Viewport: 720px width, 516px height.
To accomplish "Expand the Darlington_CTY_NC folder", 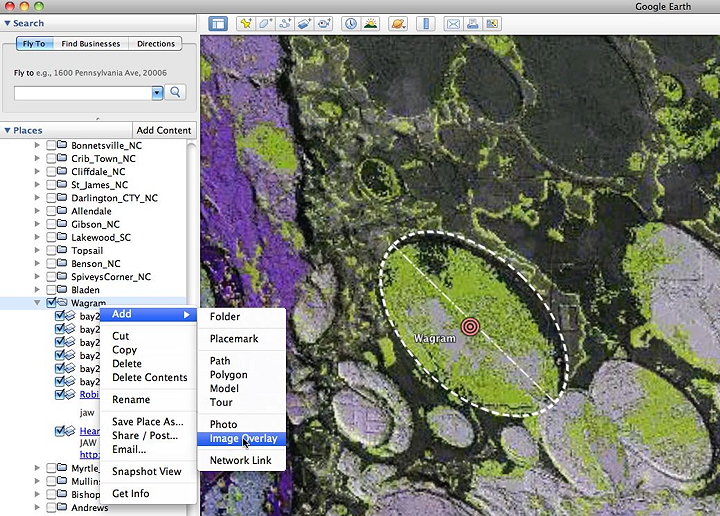I will 38,198.
